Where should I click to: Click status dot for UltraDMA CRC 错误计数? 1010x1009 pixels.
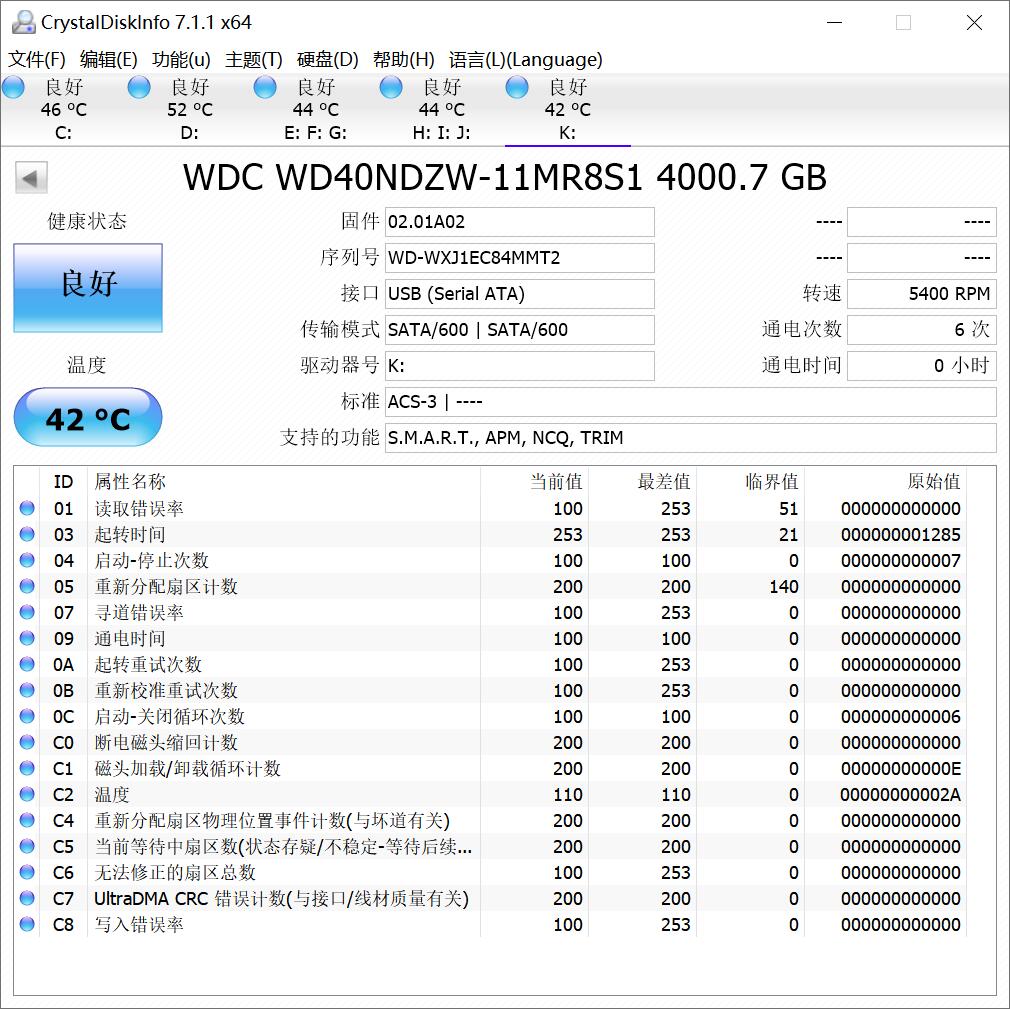(27, 899)
